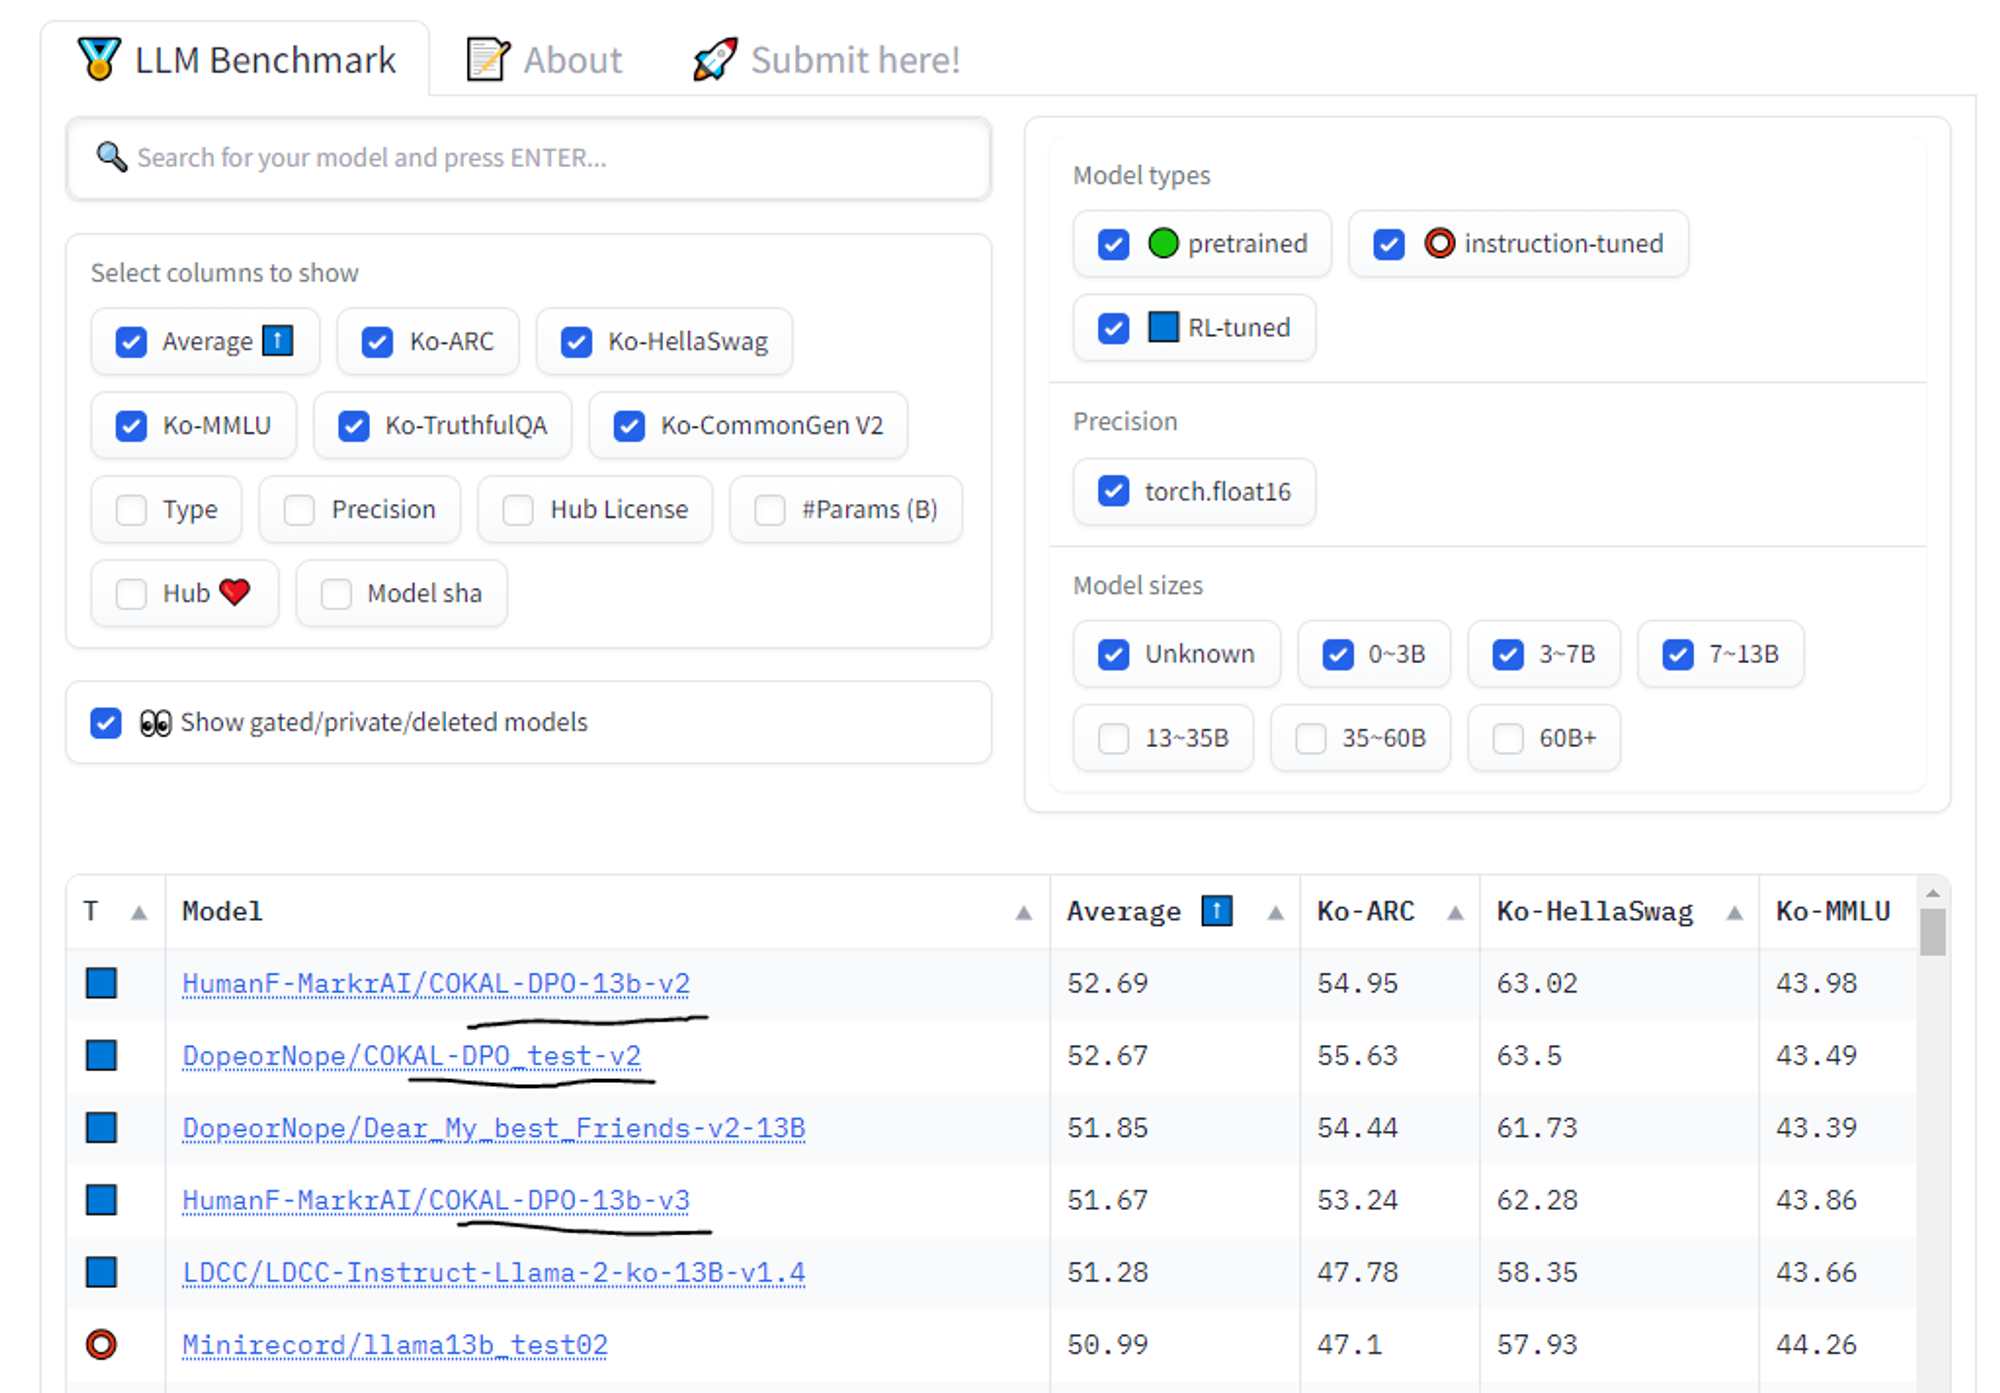Check the Hub License column checkbox
This screenshot has height=1393, width=2000.
click(x=518, y=510)
